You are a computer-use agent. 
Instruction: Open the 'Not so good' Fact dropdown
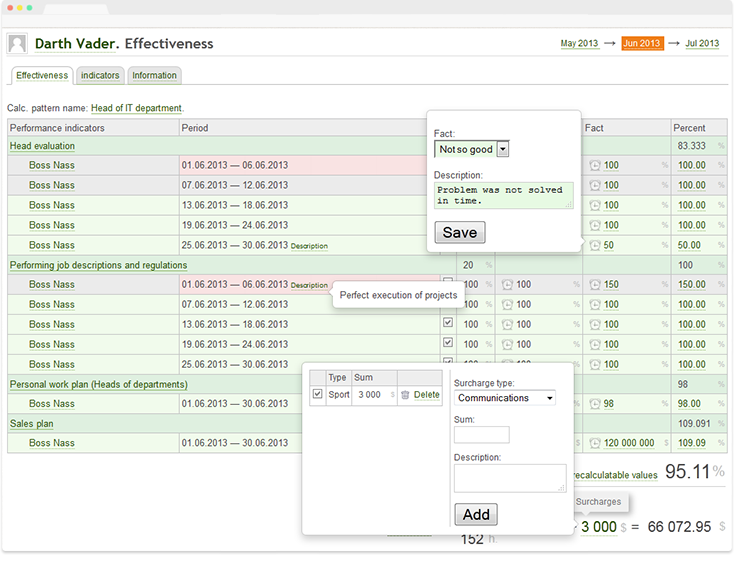pyautogui.click(x=502, y=149)
